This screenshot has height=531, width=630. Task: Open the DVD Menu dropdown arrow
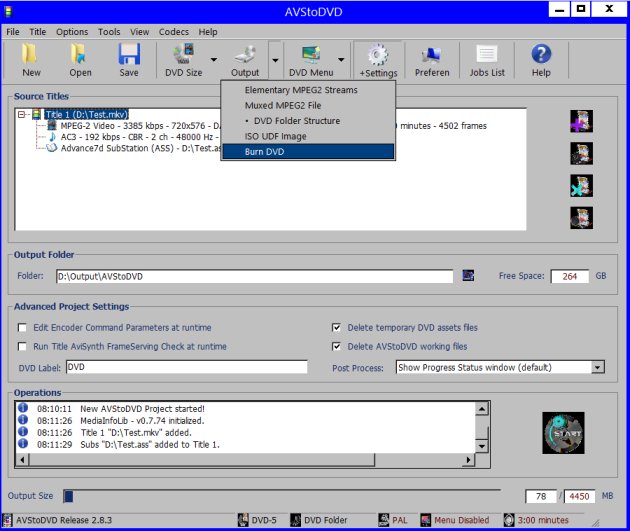point(341,59)
